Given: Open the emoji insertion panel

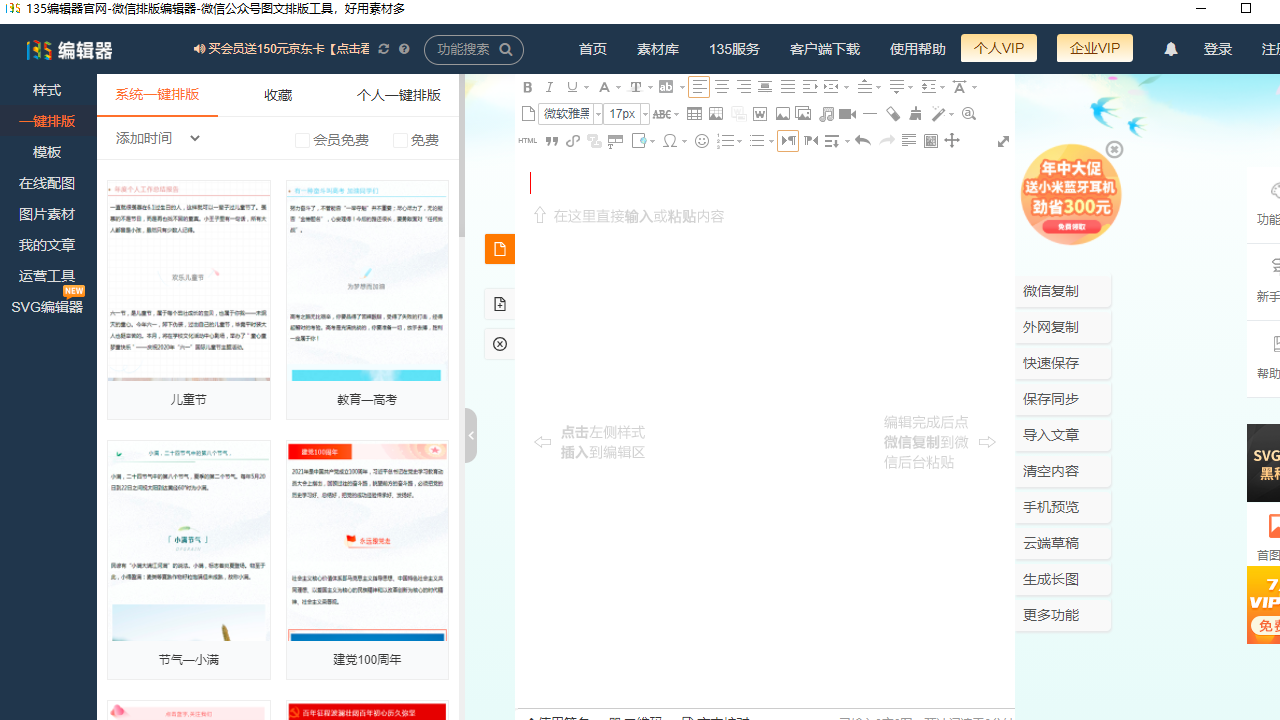Looking at the screenshot, I should [701, 140].
